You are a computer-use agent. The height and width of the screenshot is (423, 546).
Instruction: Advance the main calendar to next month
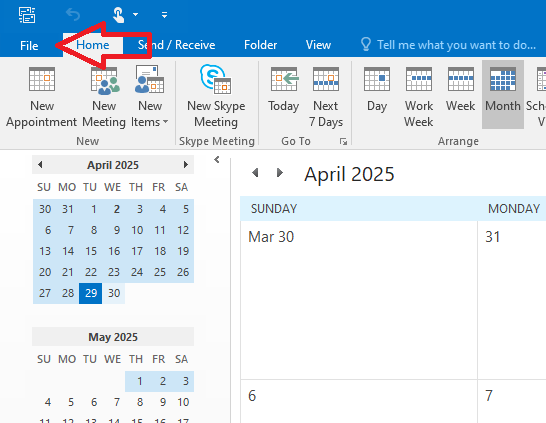280,173
